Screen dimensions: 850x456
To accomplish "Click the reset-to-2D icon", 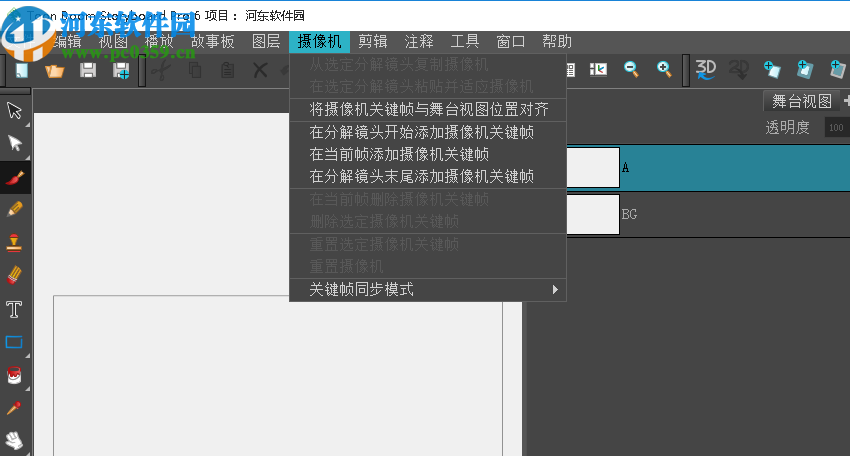I will (x=739, y=69).
